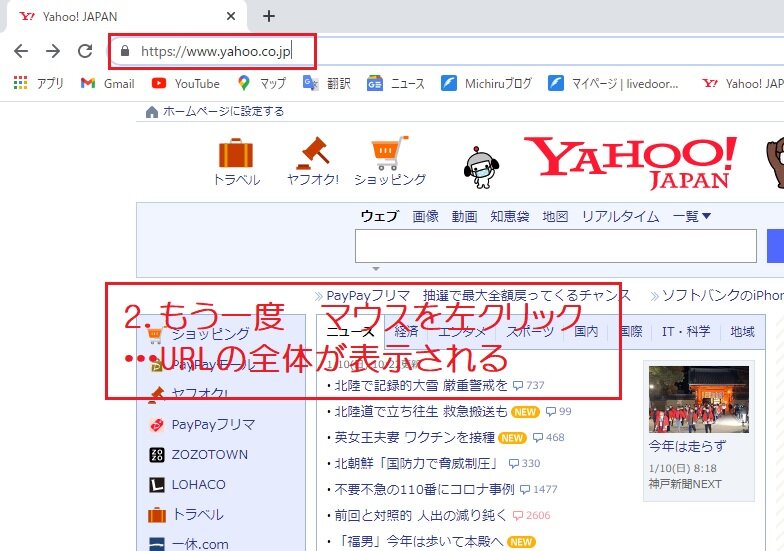This screenshot has width=784, height=551.
Task: Switch to the 国際 news tab
Action: (630, 331)
